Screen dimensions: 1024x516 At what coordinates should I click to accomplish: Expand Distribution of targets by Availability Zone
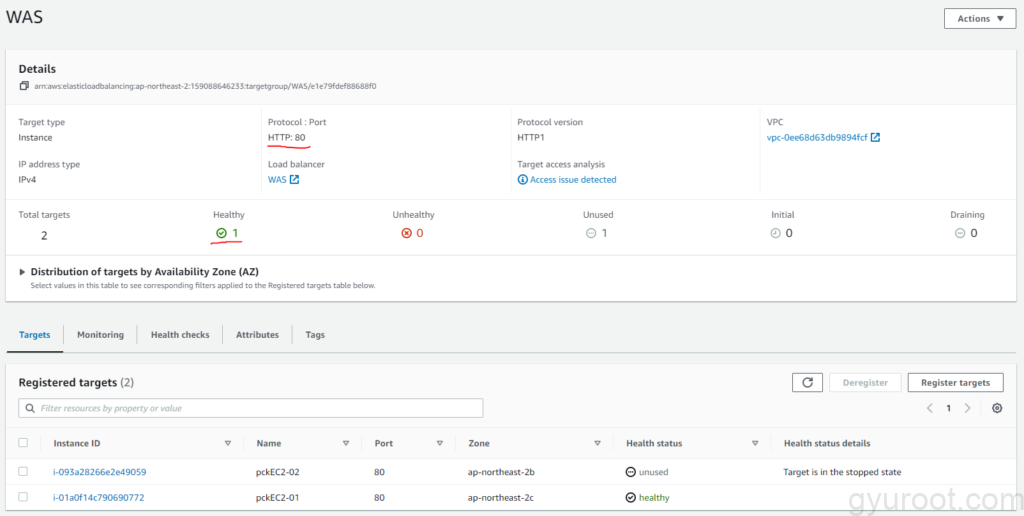[x=24, y=272]
